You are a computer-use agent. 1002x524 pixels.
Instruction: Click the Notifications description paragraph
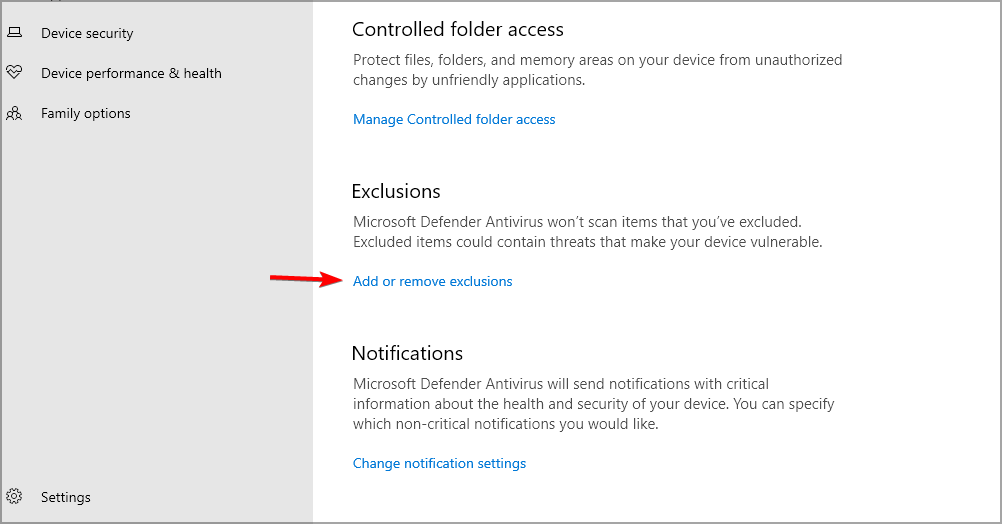593,404
